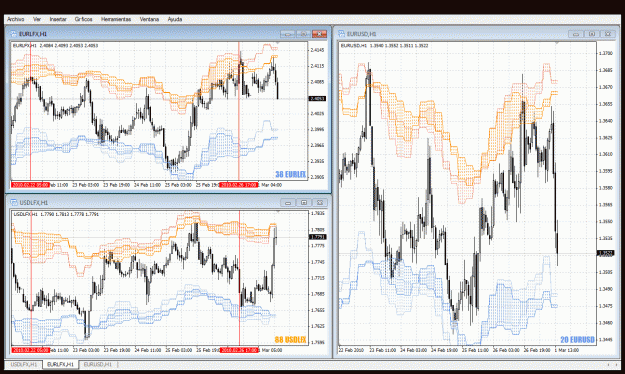Screen dimensions: 625x374
Task: Open the Ventana menu
Action: 149,19
